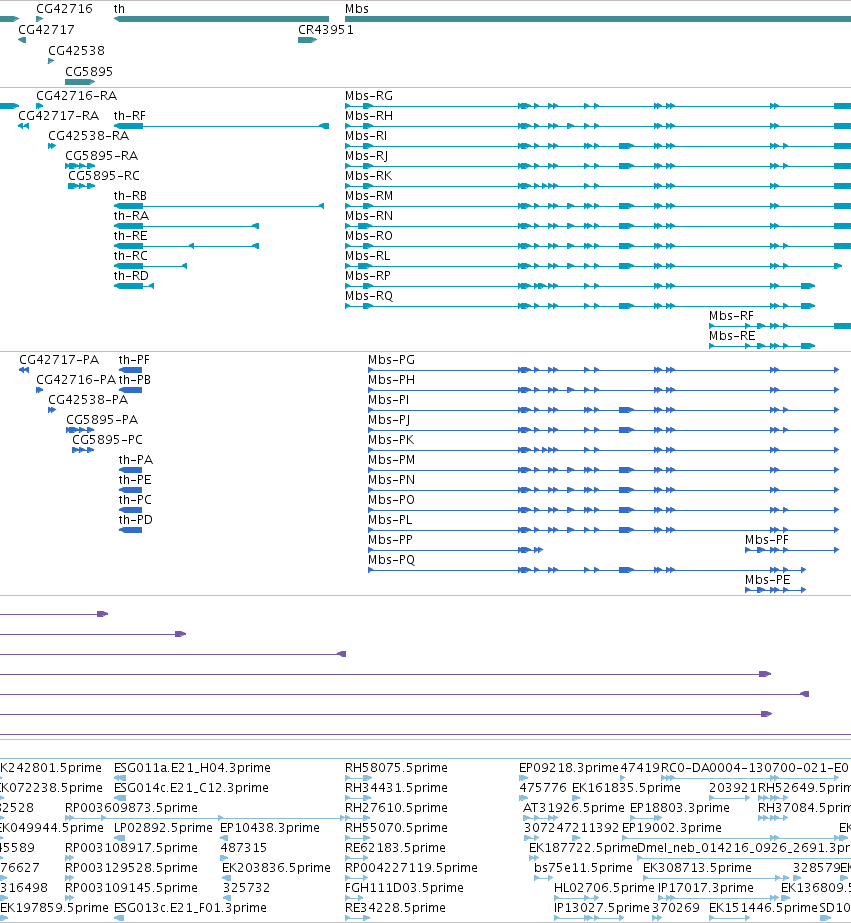Select transcript CG42716-RA
851x923 pixels.
click(77, 96)
